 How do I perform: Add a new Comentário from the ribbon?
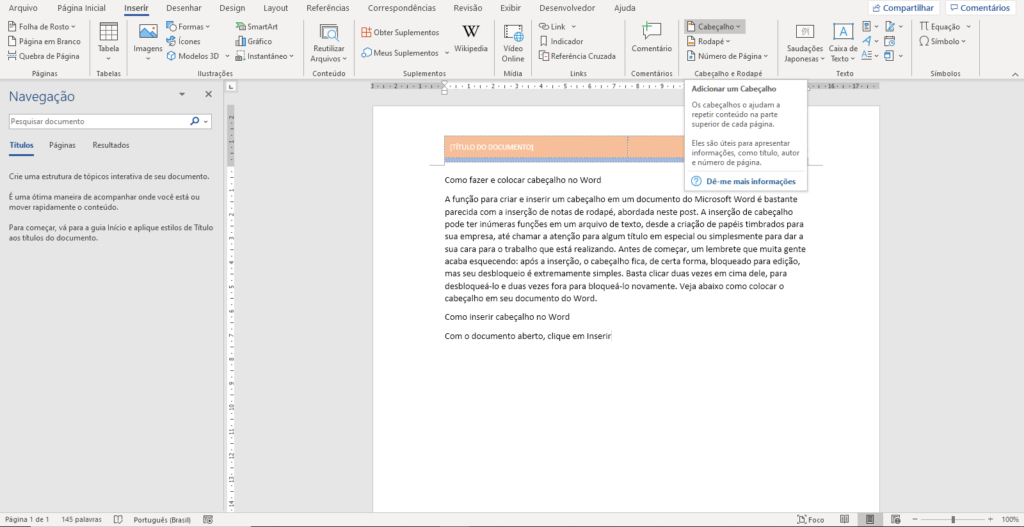point(651,38)
